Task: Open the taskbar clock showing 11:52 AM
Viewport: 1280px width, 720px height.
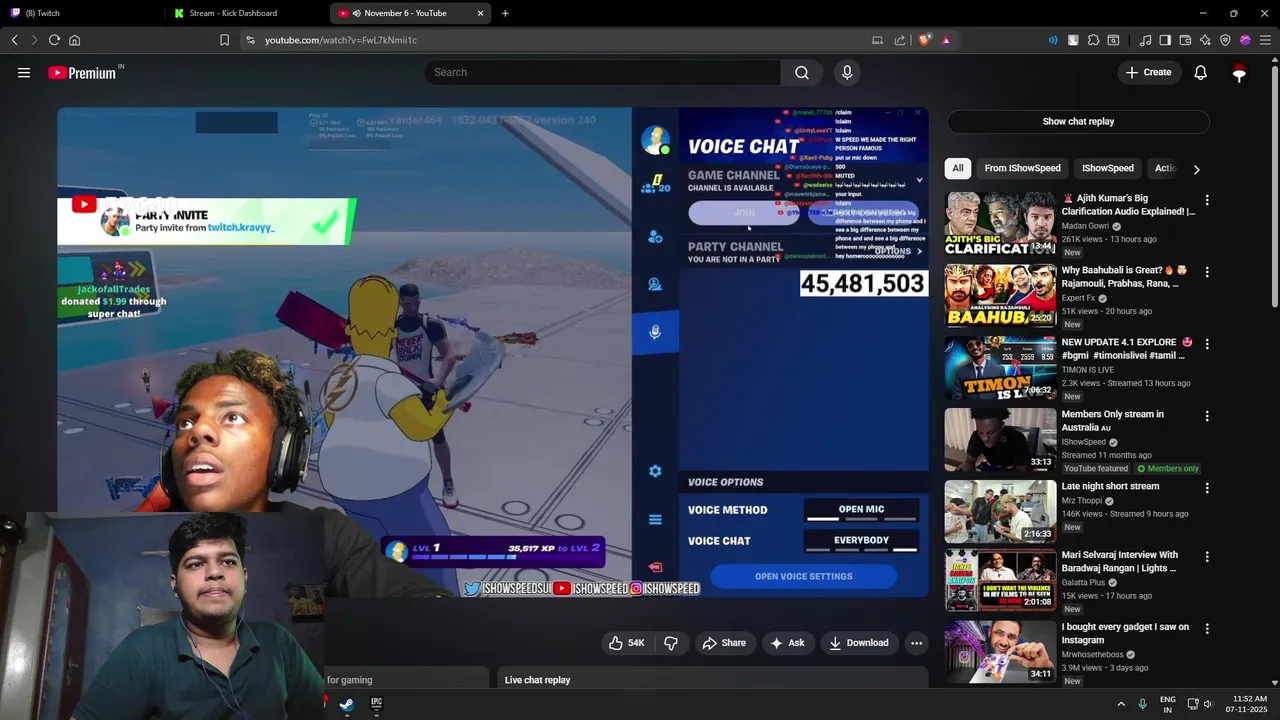Action: (1246, 704)
